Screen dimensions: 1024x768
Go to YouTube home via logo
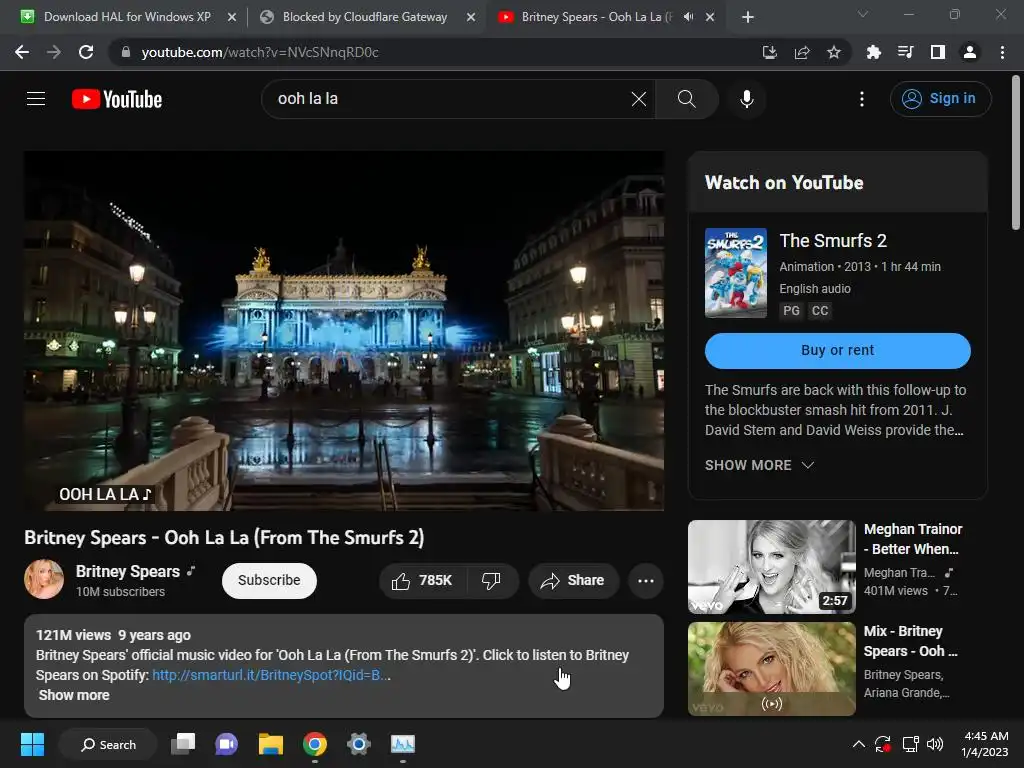117,99
